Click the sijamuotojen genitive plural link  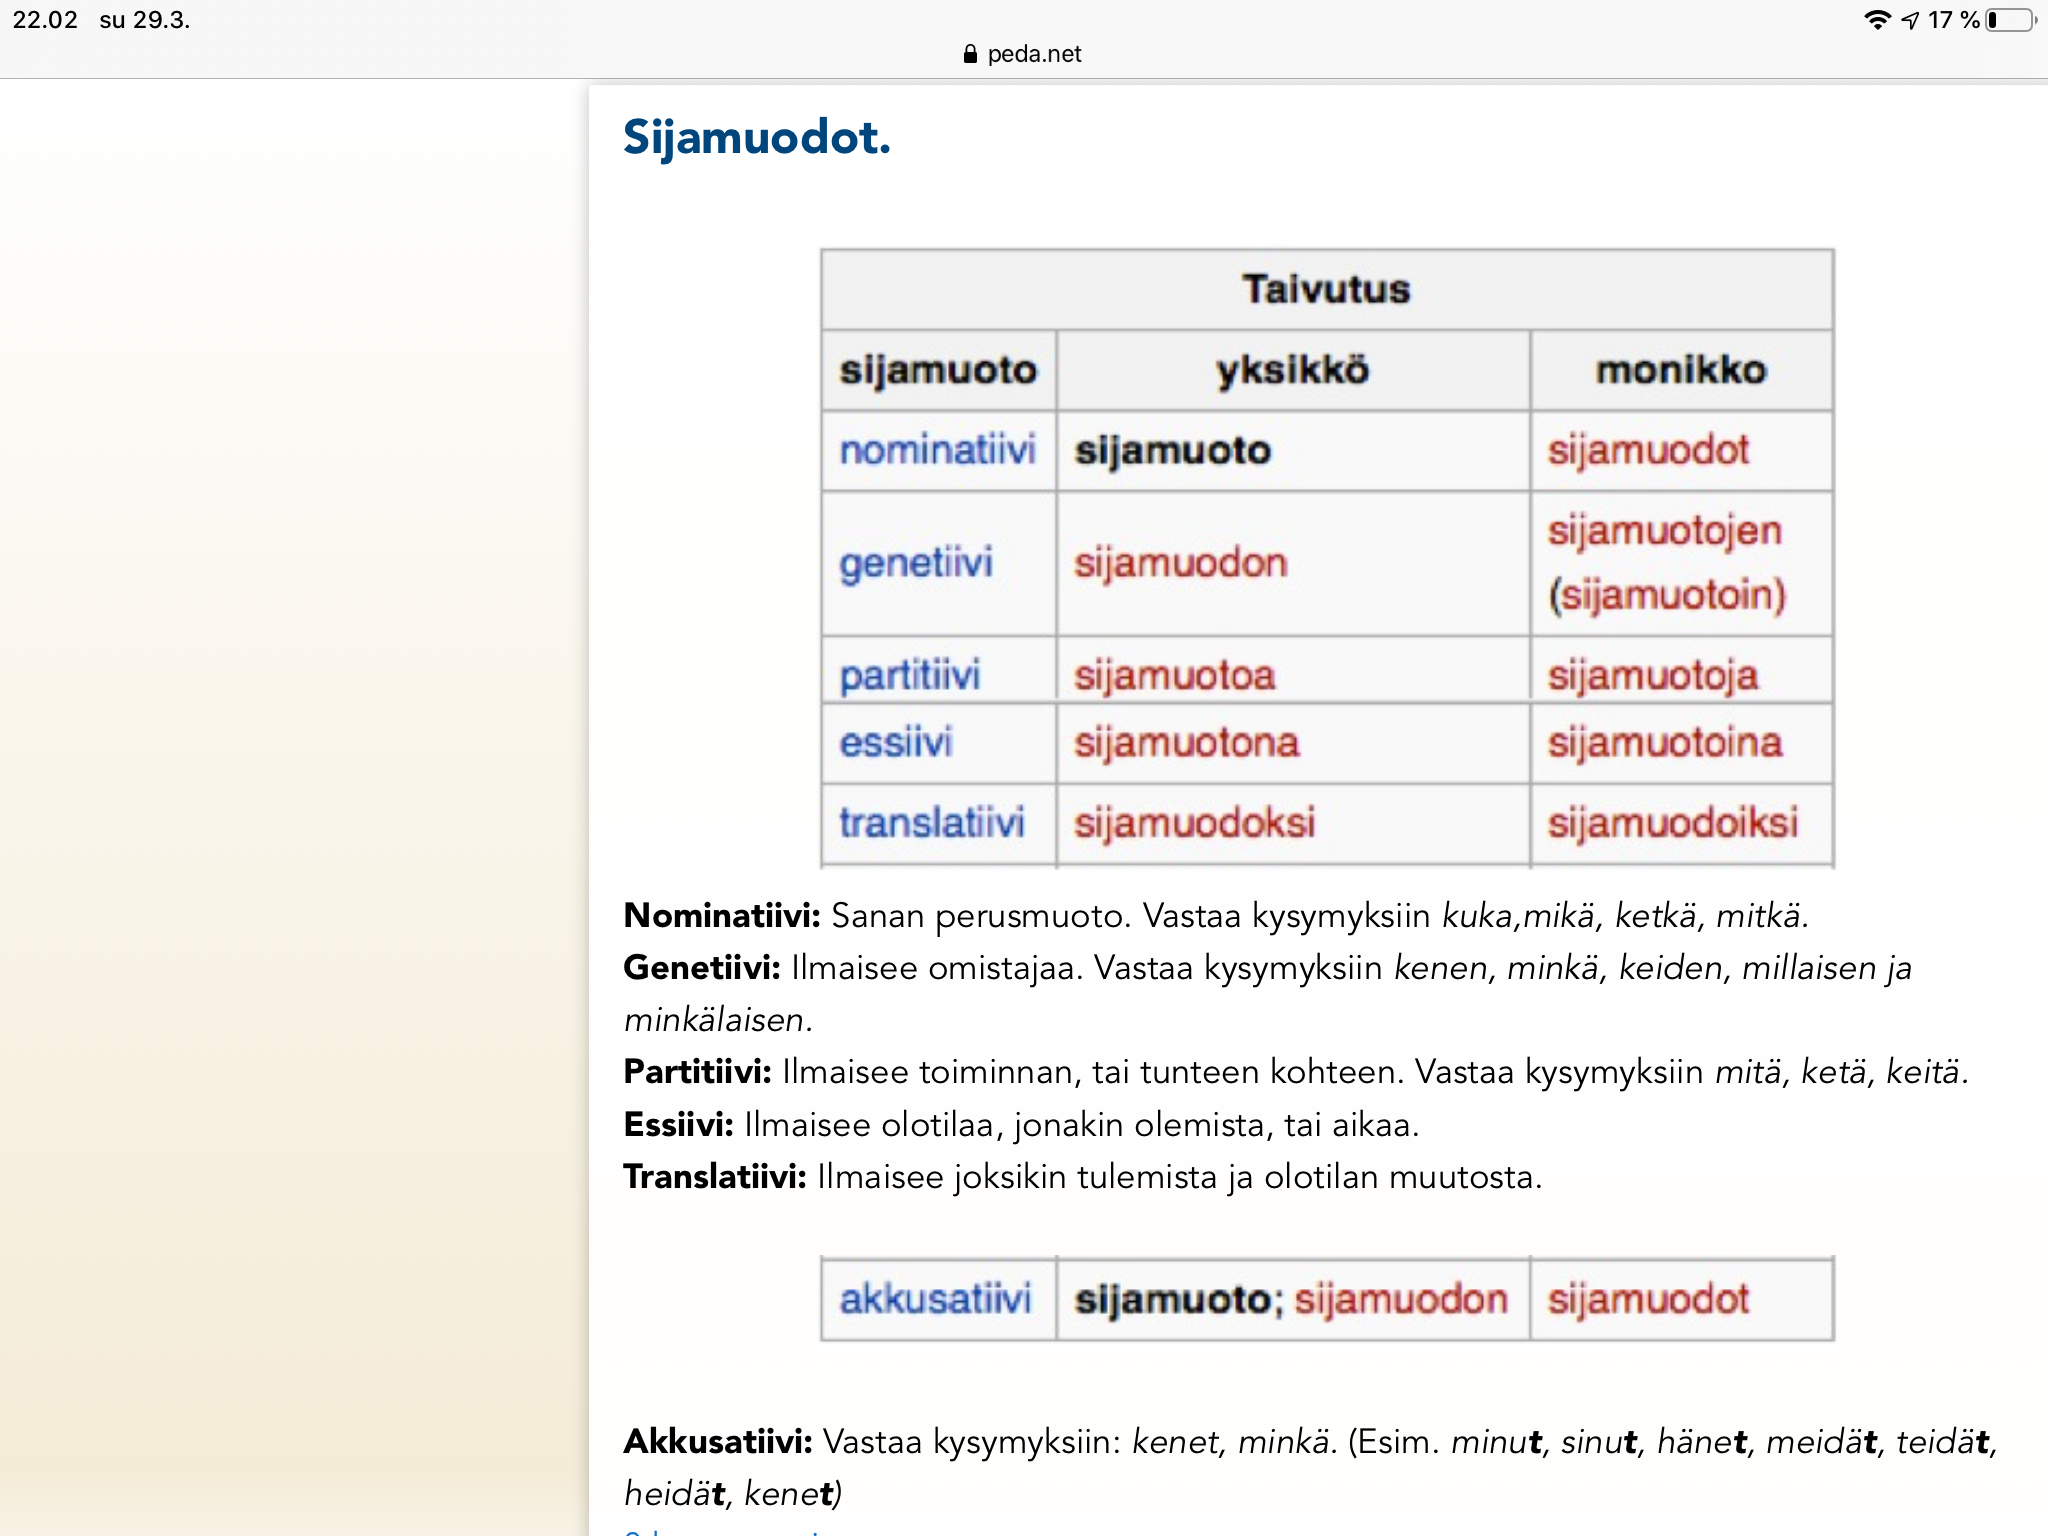click(x=1665, y=531)
